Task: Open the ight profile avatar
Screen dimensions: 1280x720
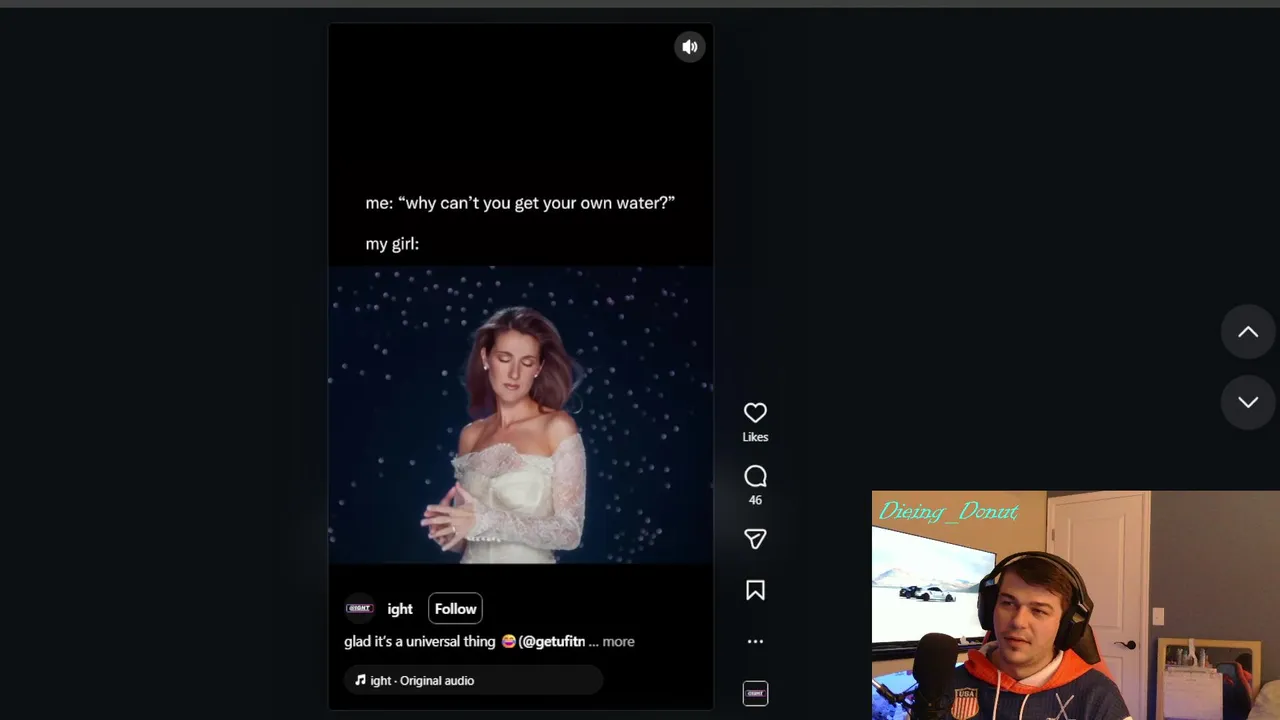Action: [359, 608]
